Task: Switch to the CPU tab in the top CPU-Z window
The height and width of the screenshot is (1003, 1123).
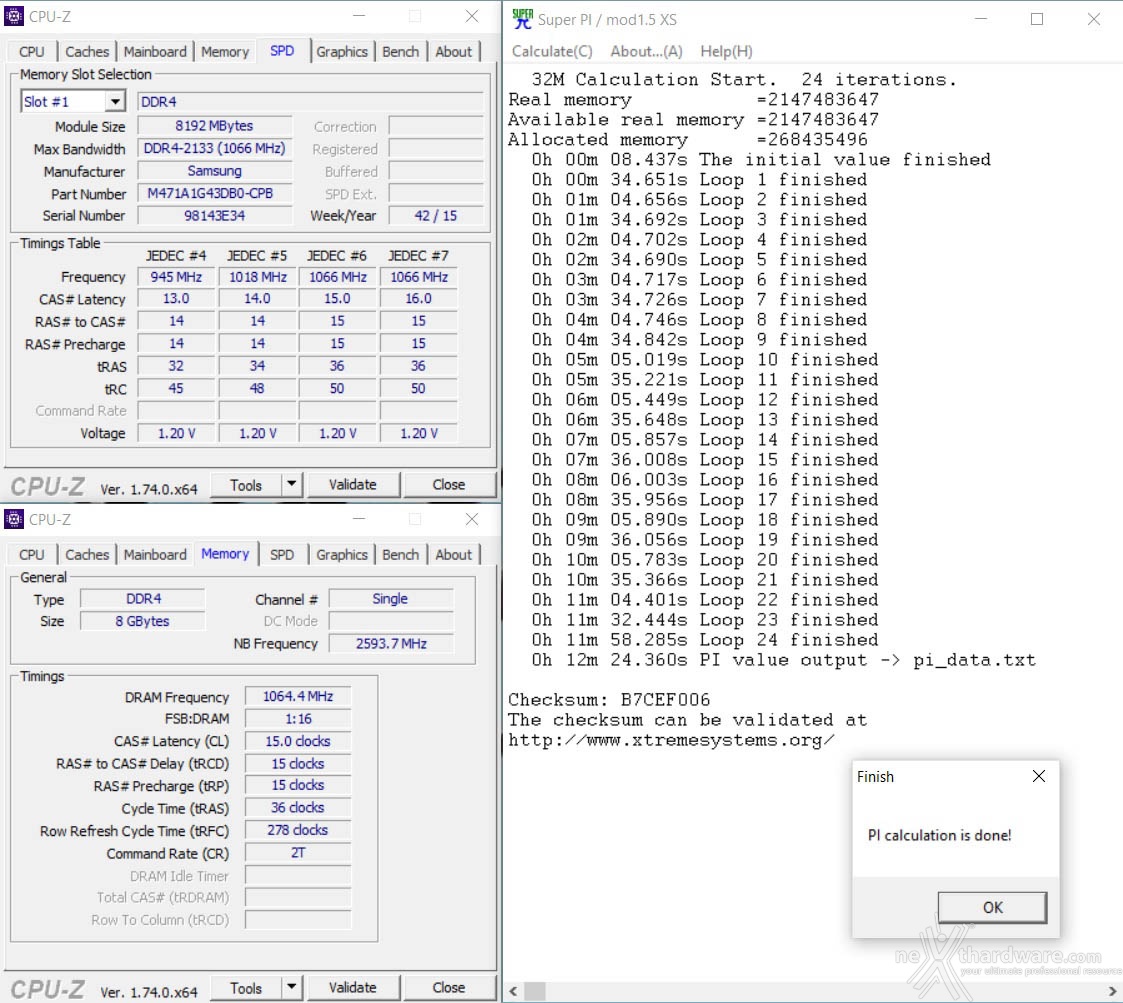Action: (x=32, y=52)
